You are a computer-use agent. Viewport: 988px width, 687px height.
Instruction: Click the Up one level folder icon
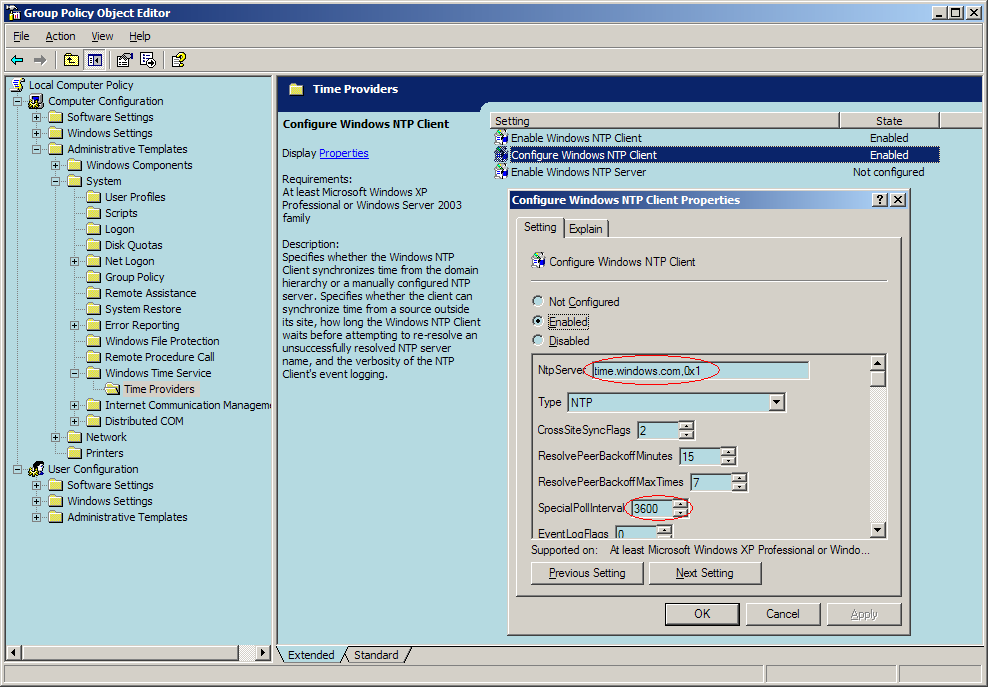[72, 60]
